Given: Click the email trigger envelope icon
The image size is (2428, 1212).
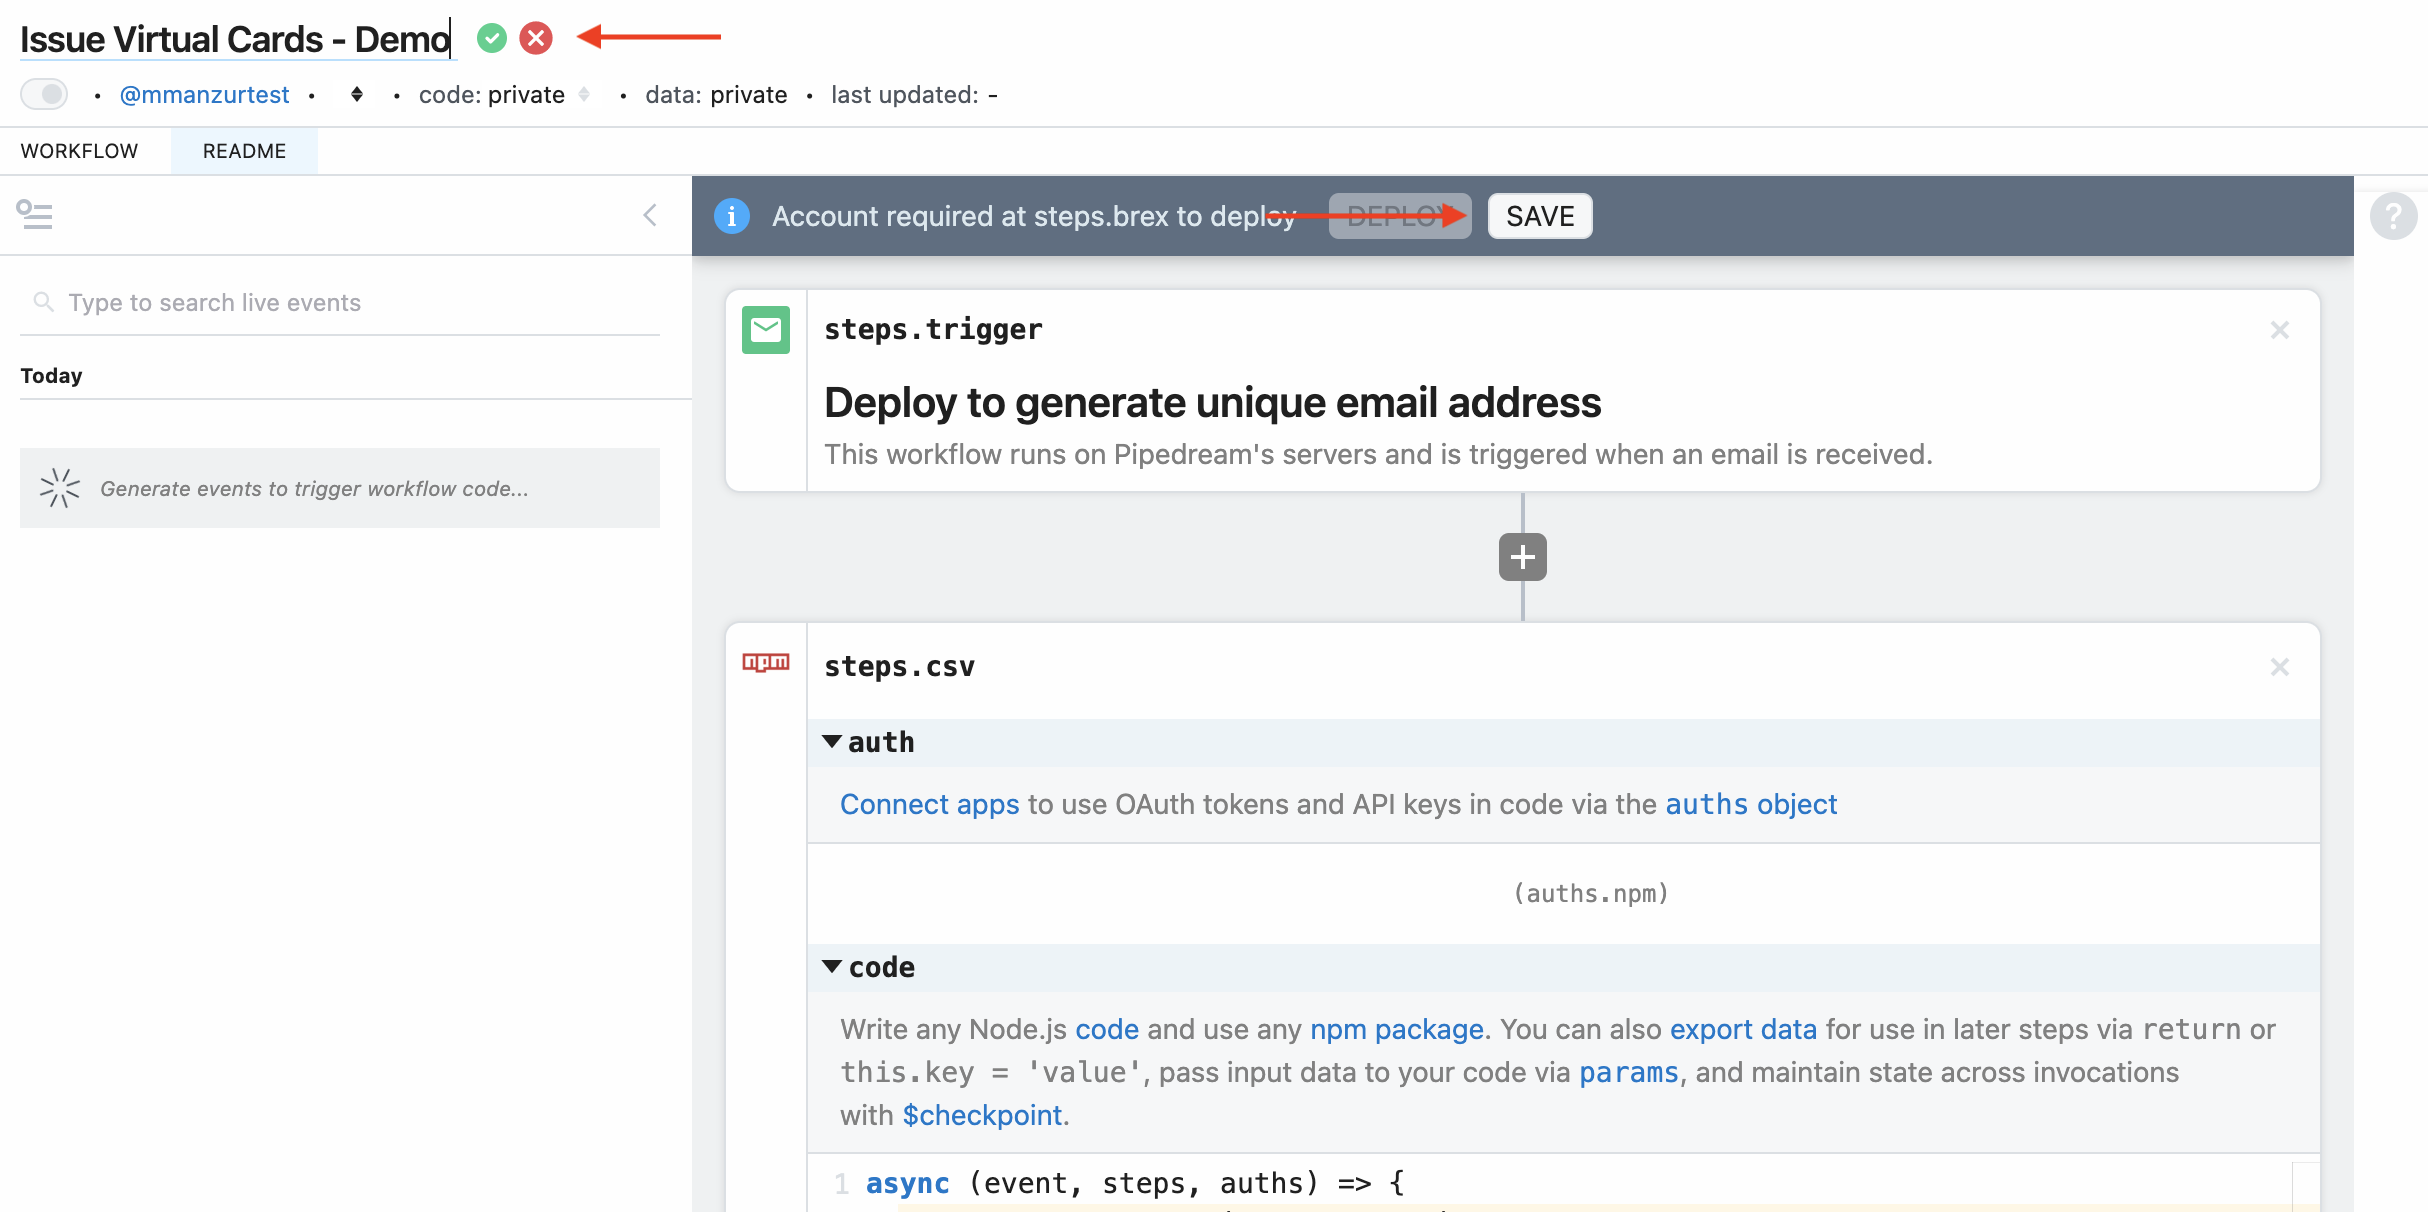Looking at the screenshot, I should pos(766,330).
